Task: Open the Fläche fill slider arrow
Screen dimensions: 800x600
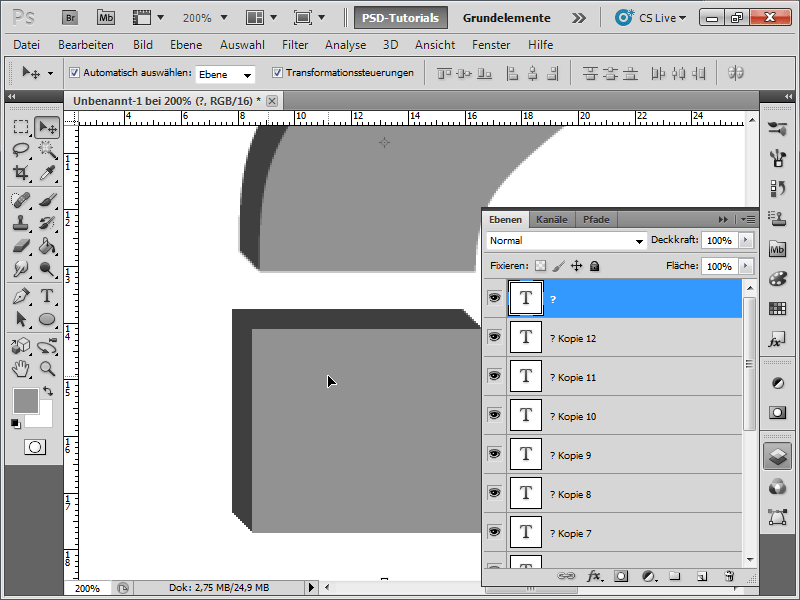Action: coord(746,266)
